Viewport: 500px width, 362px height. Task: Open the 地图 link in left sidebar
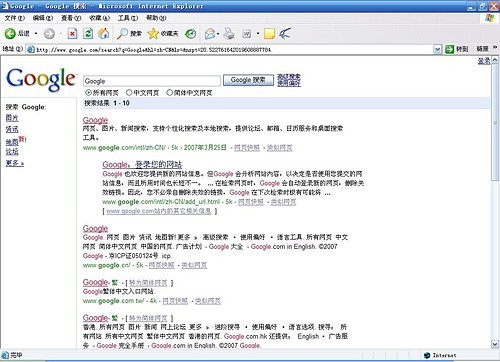click(12, 142)
